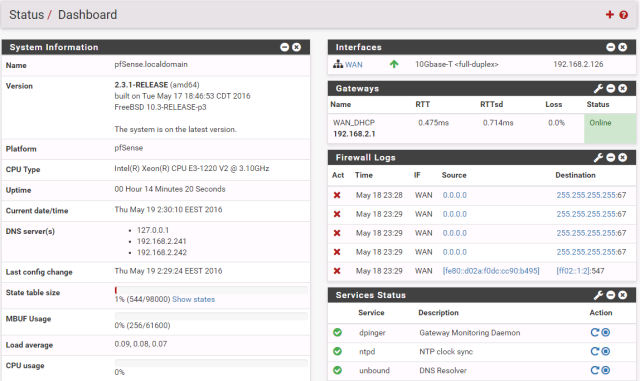Click the WAN network interface icon
Screen dimensions: 640x381
(338, 64)
